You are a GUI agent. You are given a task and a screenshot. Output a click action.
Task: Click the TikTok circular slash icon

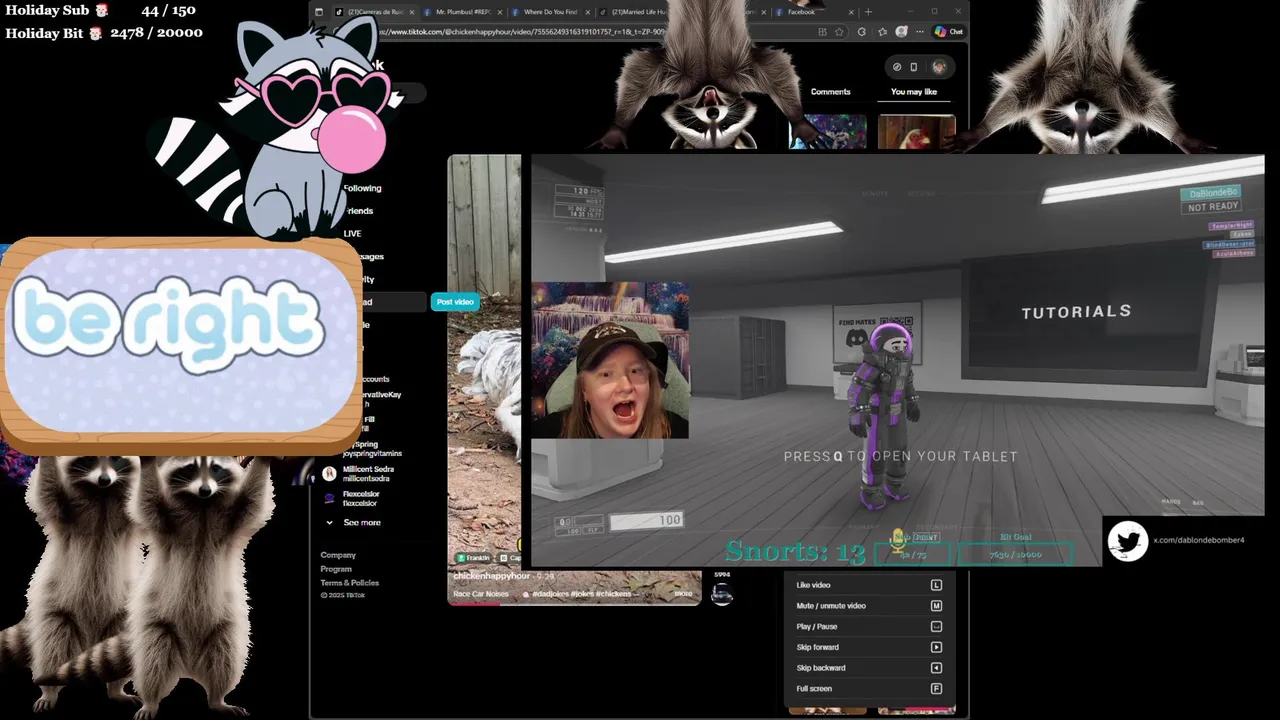(x=897, y=67)
